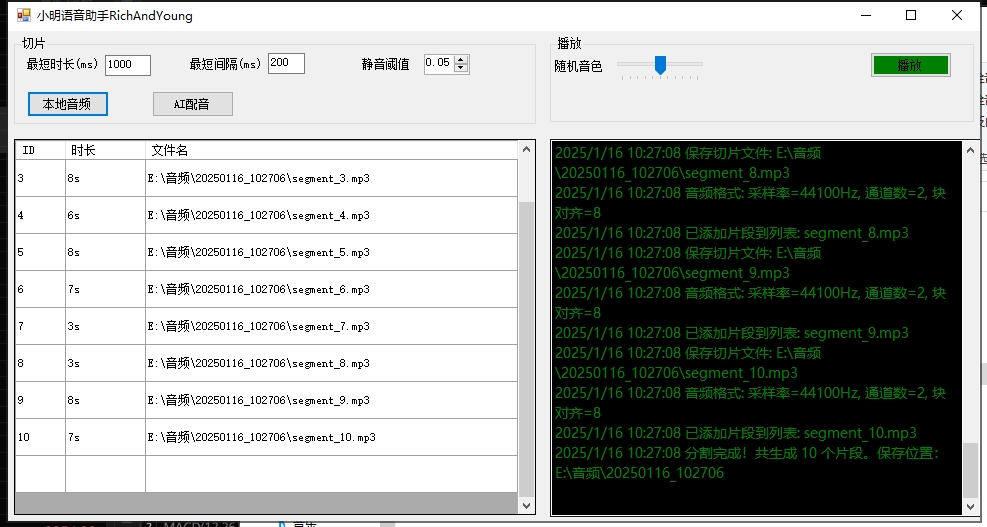Click log panel scroll down arrow

point(969,506)
